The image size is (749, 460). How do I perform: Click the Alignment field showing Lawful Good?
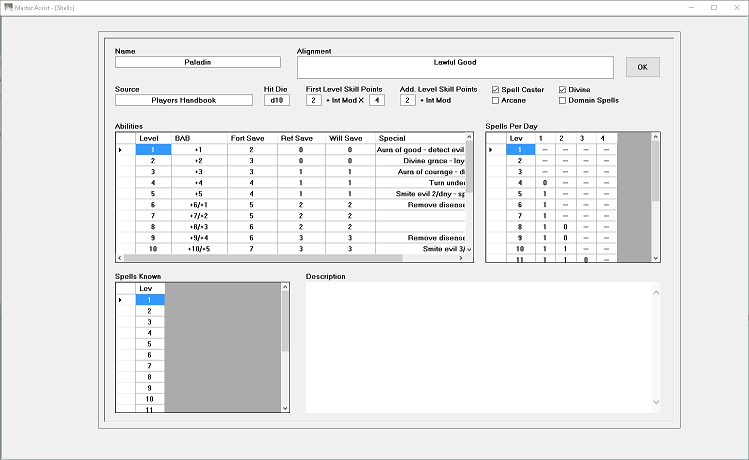455,67
